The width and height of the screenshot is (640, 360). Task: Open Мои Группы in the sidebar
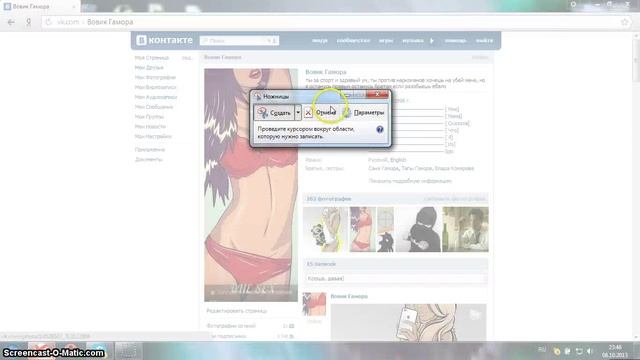pos(149,117)
